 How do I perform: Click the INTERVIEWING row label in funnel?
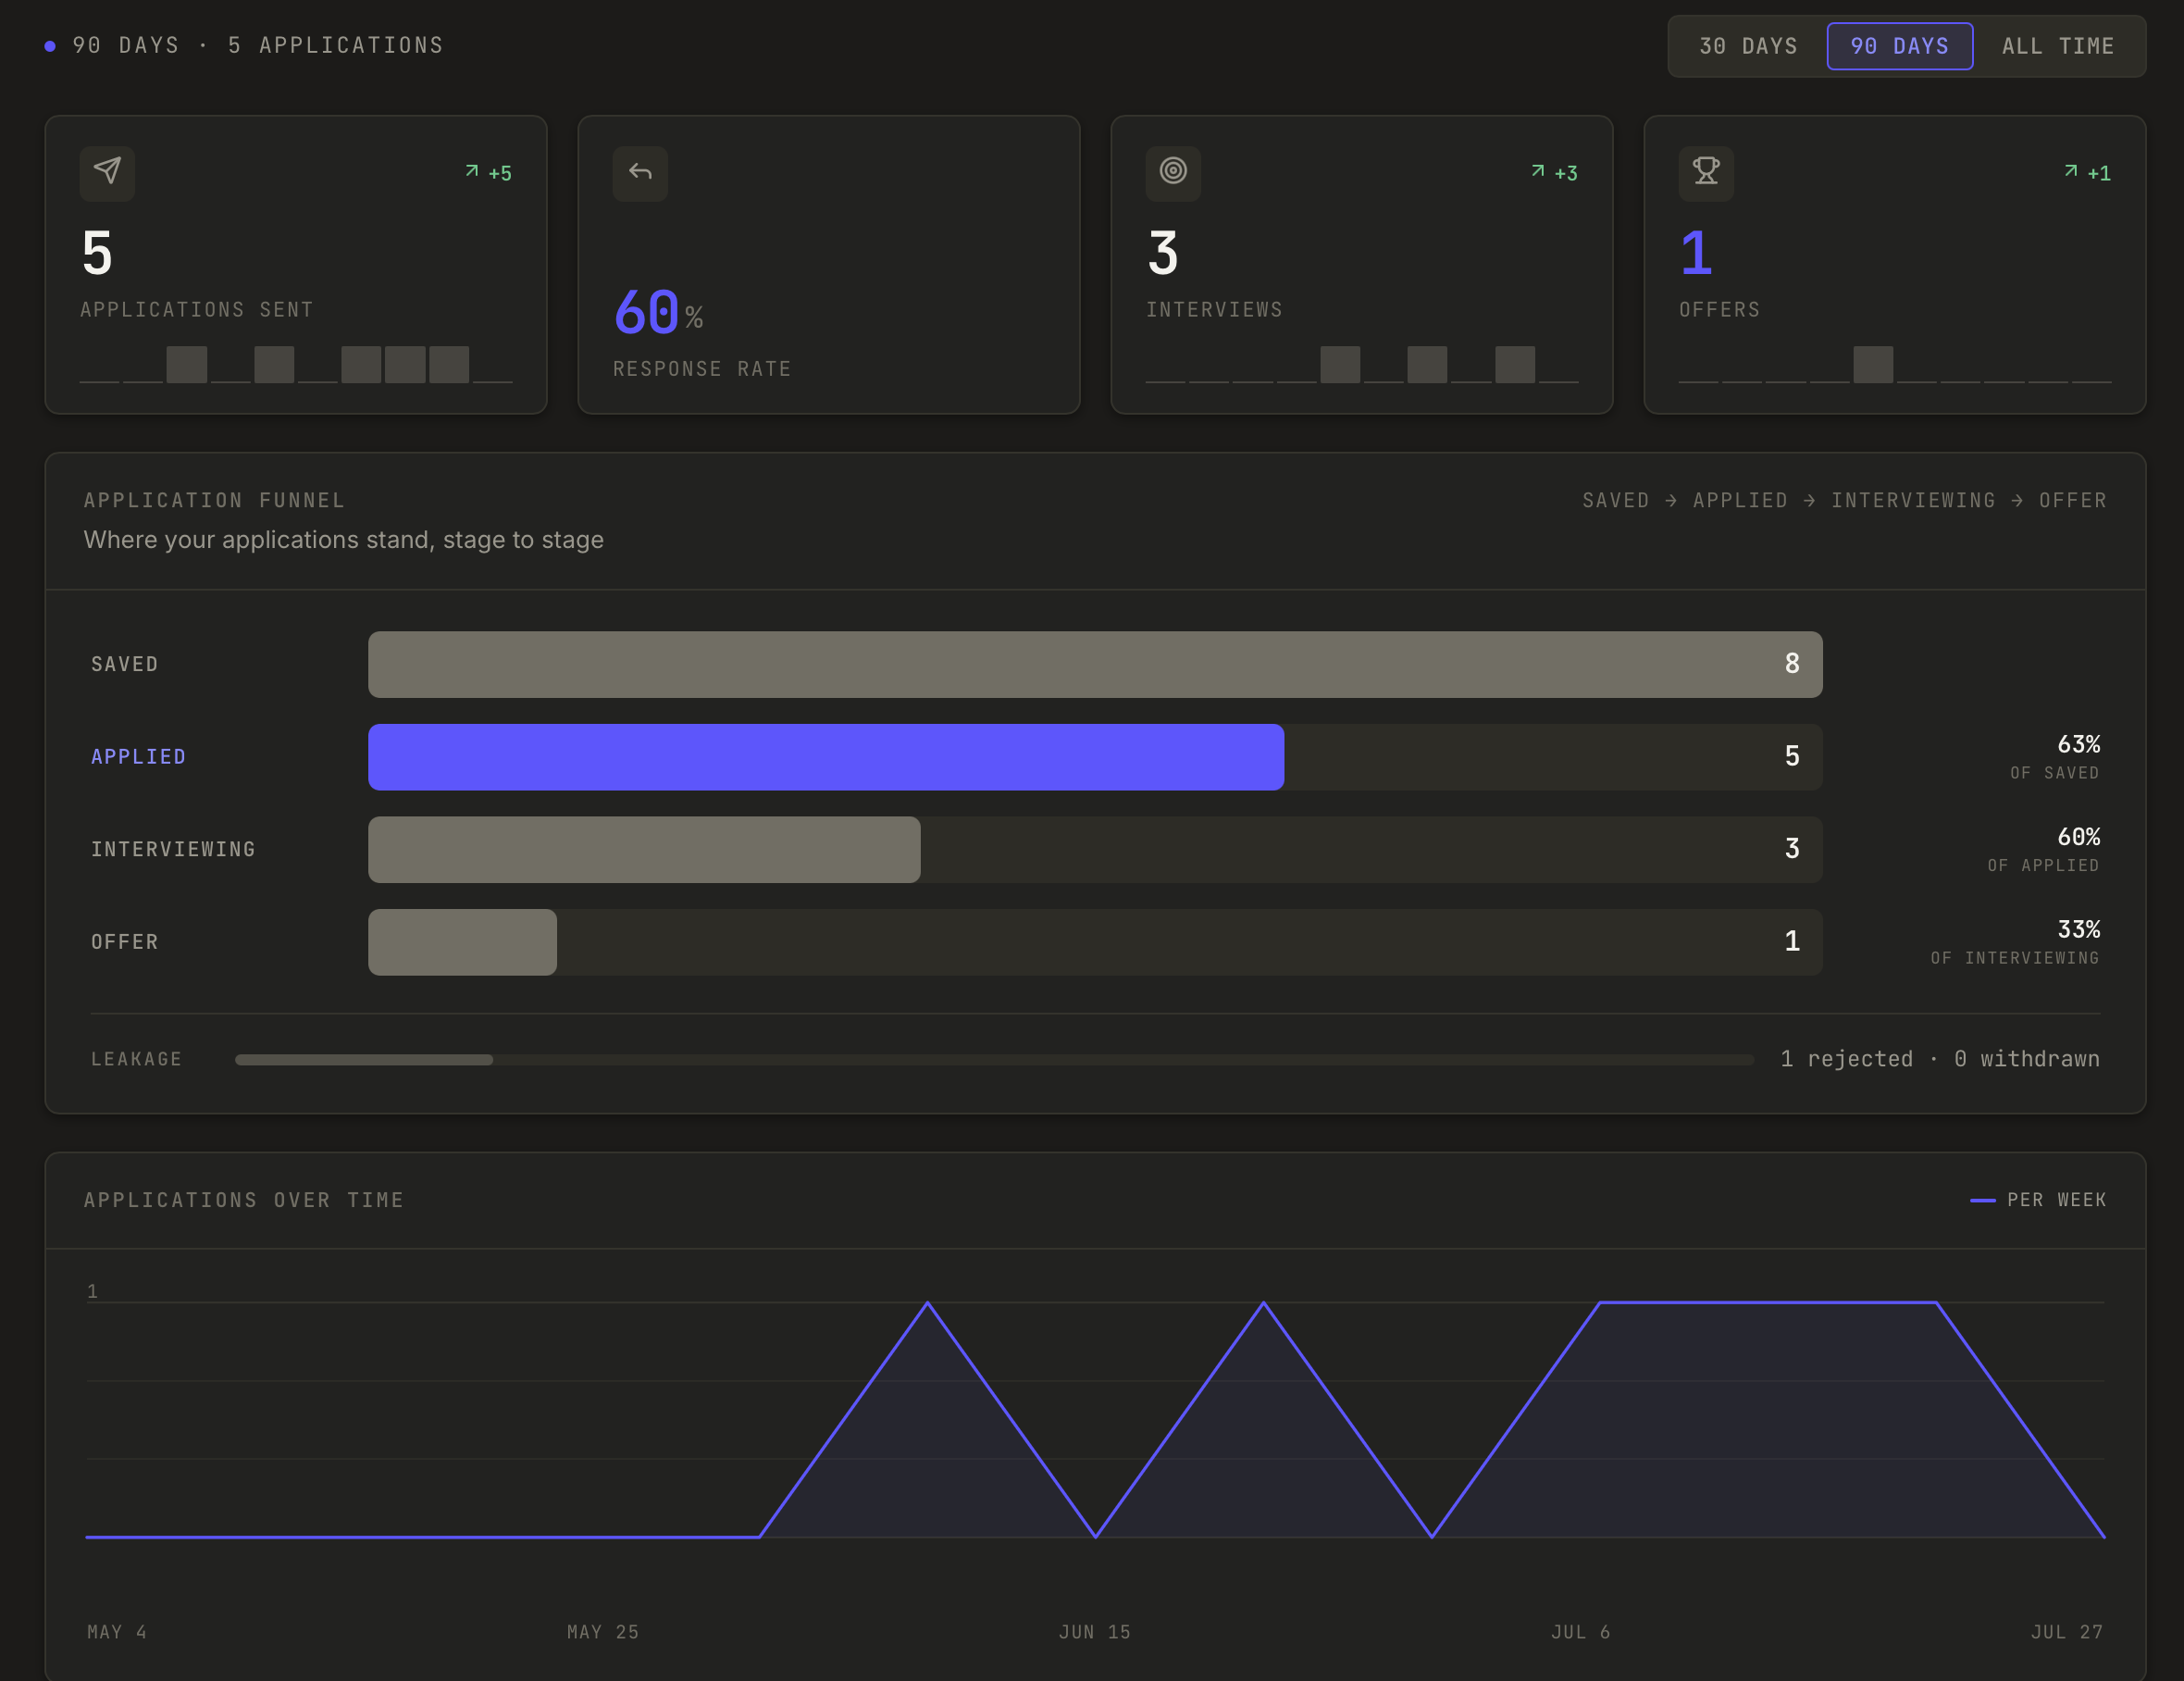point(173,849)
